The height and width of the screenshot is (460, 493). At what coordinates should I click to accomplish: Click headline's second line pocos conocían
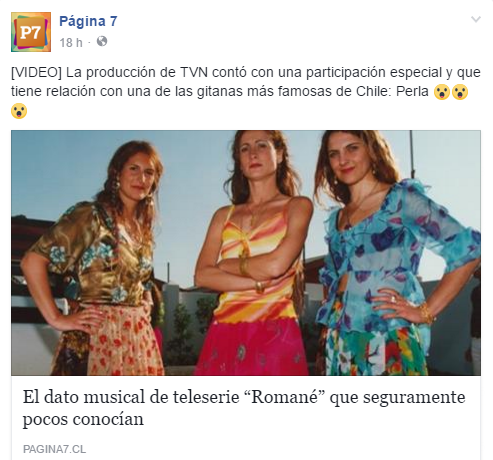coord(83,419)
